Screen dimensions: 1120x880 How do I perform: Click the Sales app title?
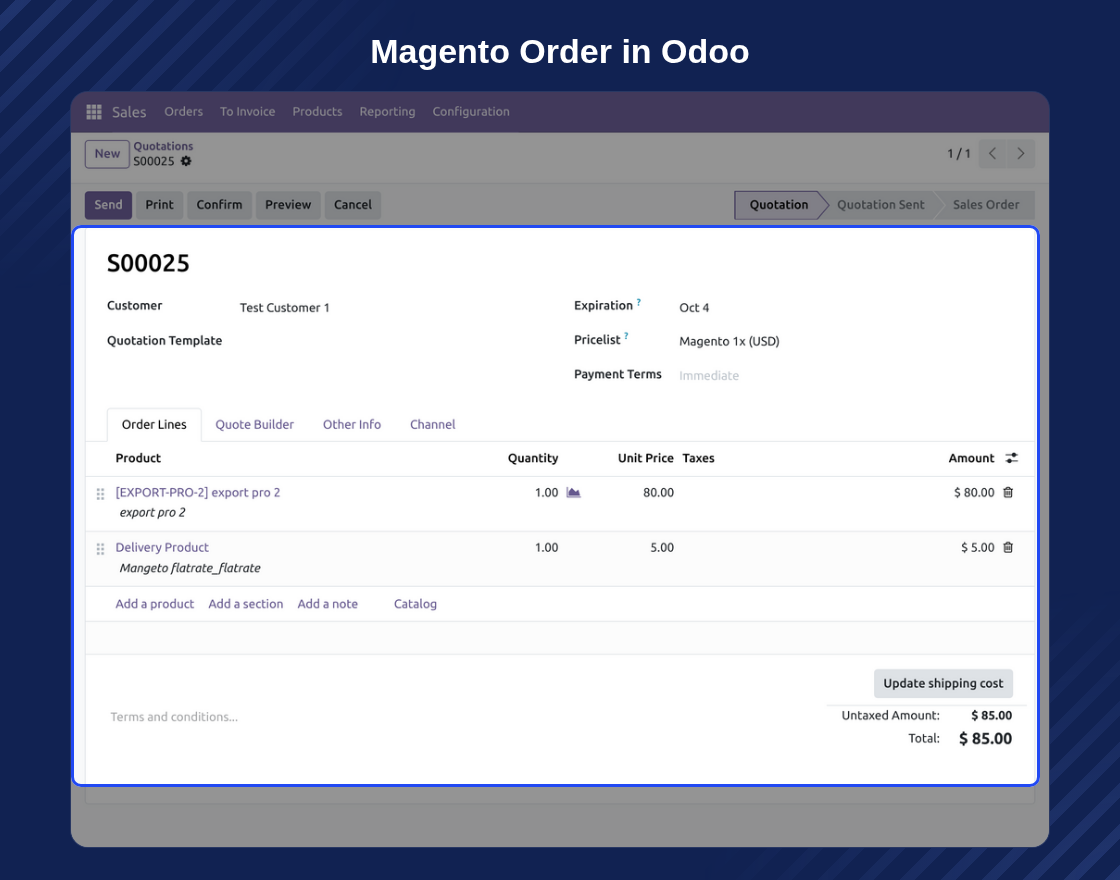[x=129, y=112]
